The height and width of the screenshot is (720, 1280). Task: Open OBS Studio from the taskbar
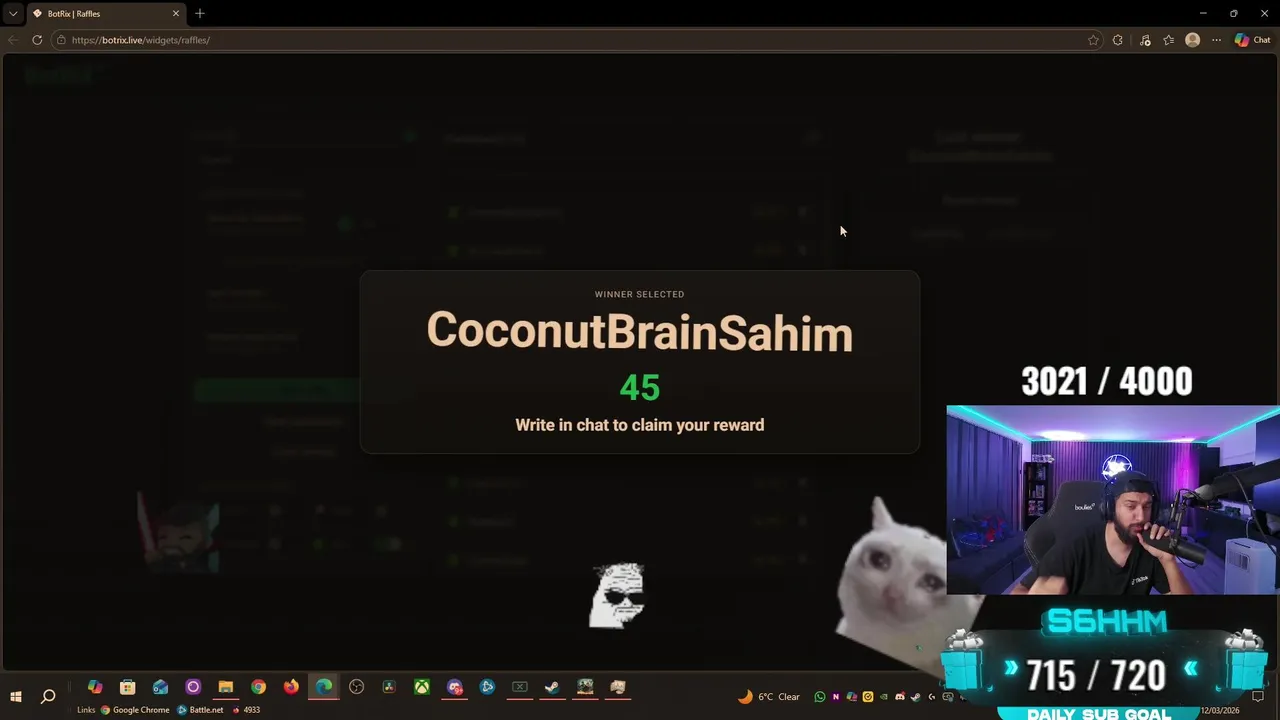pyautogui.click(x=357, y=687)
